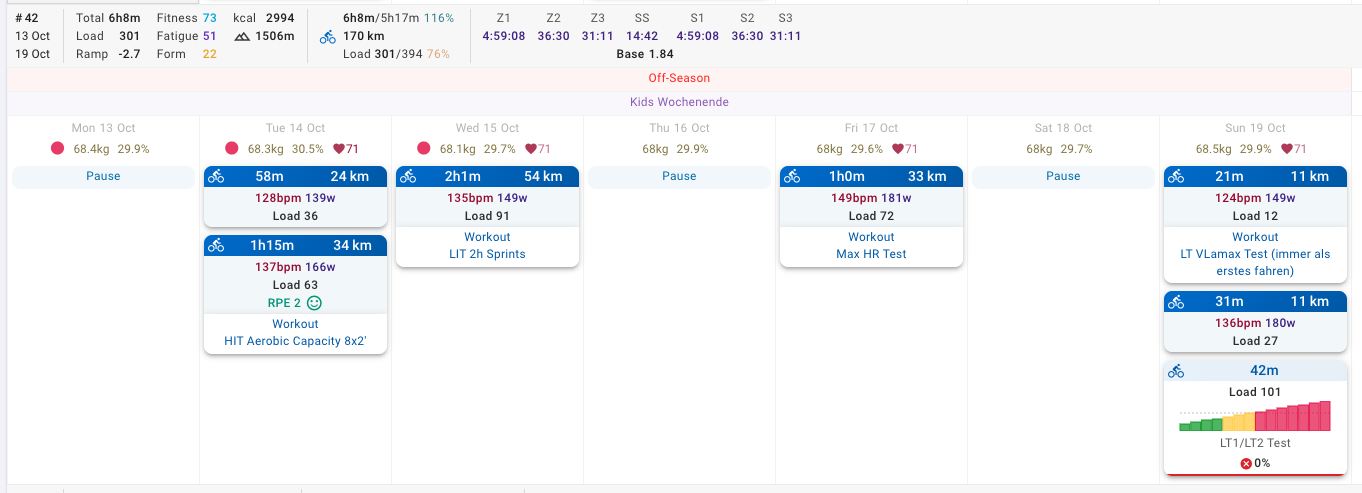
Task: Open the Off-Season banner
Action: click(679, 78)
